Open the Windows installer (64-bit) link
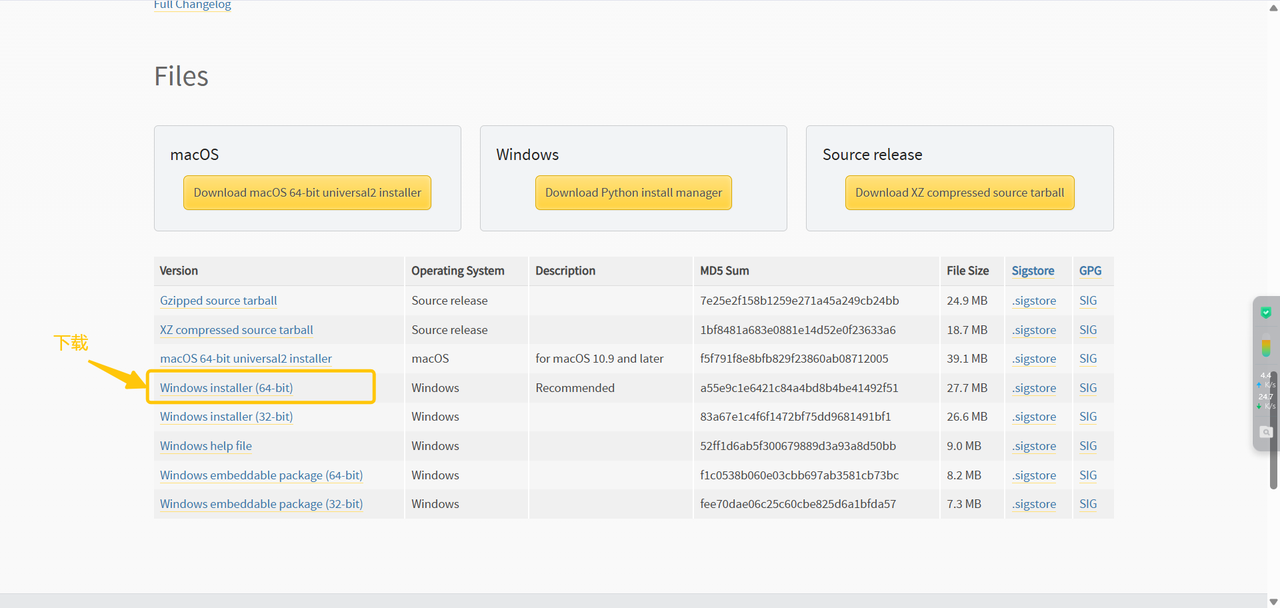Viewport: 1280px width, 608px height. 226,388
